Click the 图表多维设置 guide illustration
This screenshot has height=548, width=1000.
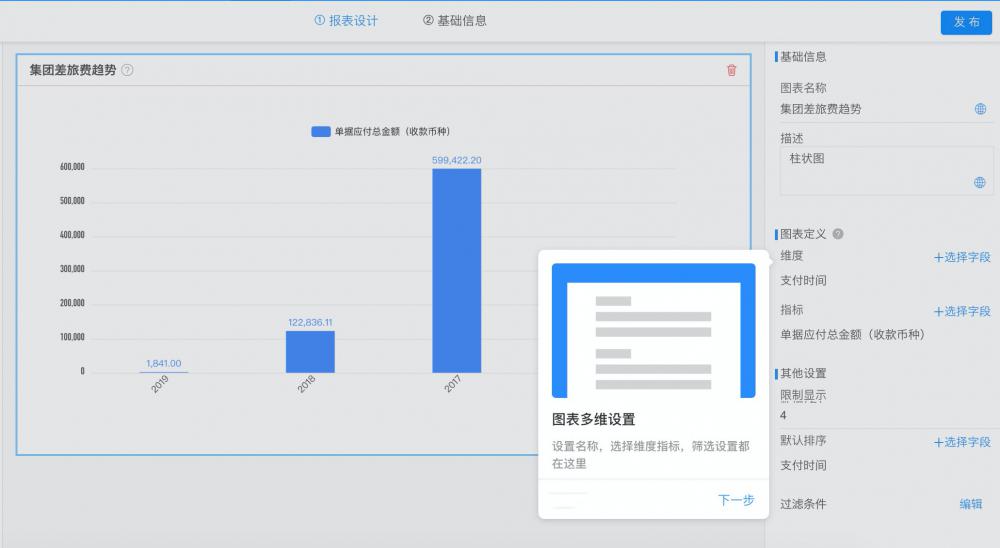653,331
